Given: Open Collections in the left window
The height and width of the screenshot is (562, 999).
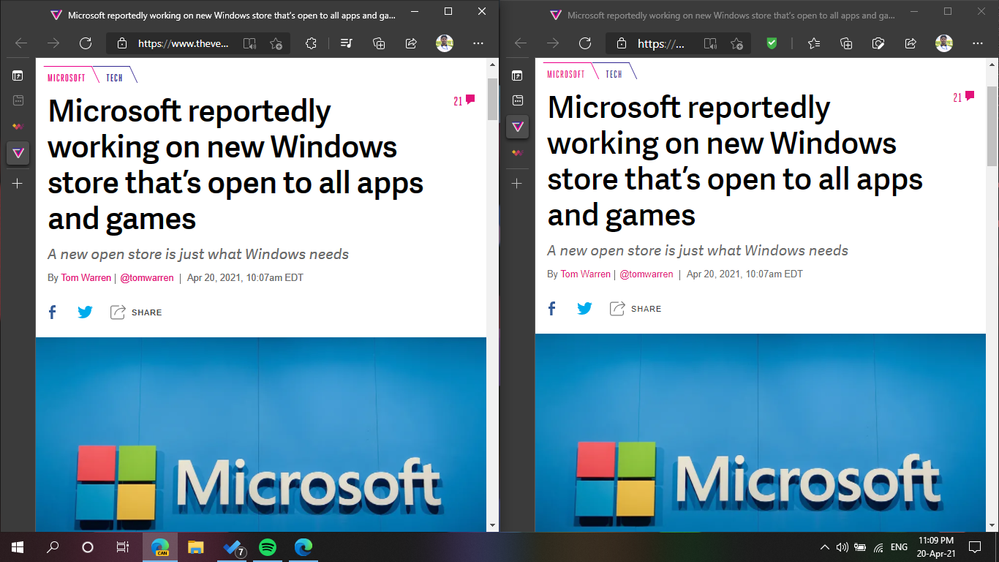Looking at the screenshot, I should tap(379, 43).
